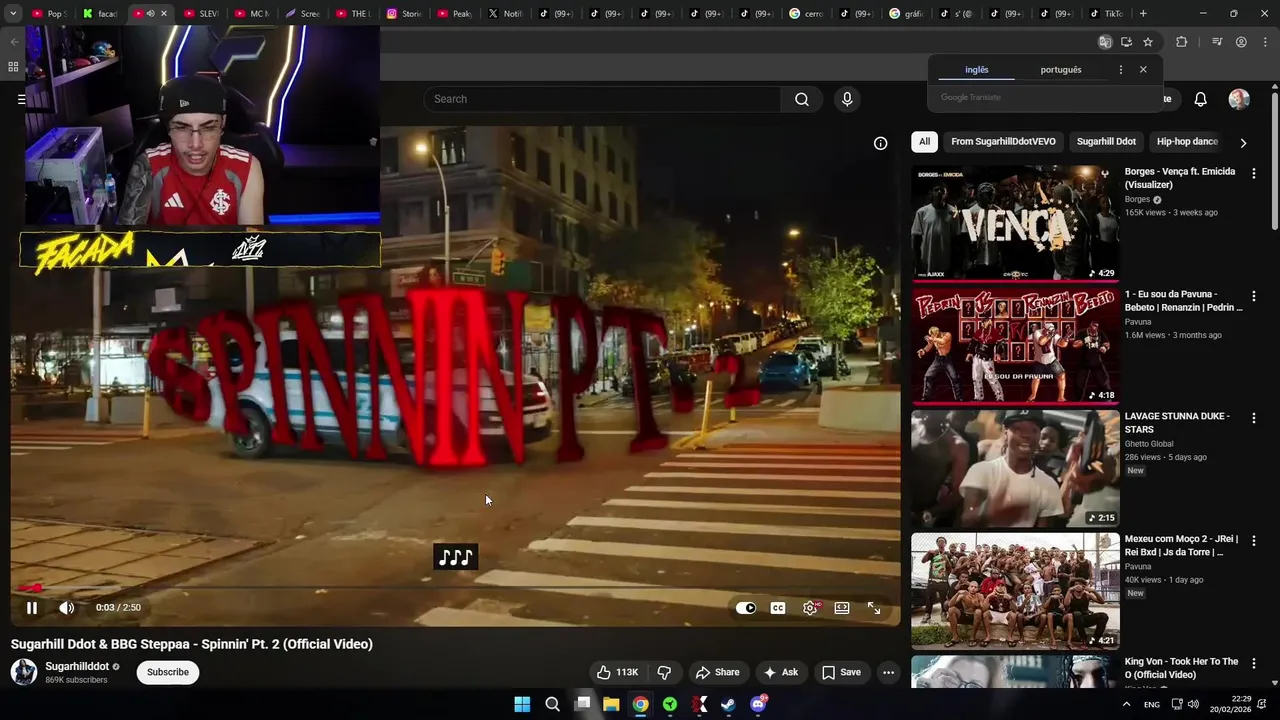Open the tab search dropdown arrow
This screenshot has height=720, width=1280.
tap(11, 14)
